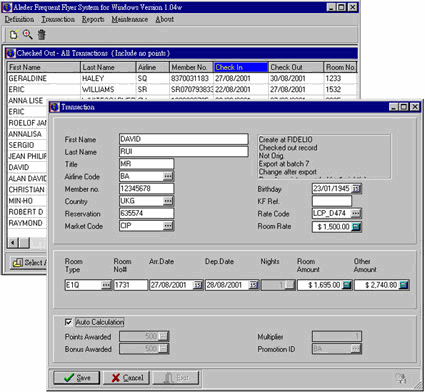Click the Select button in background window

29,263
